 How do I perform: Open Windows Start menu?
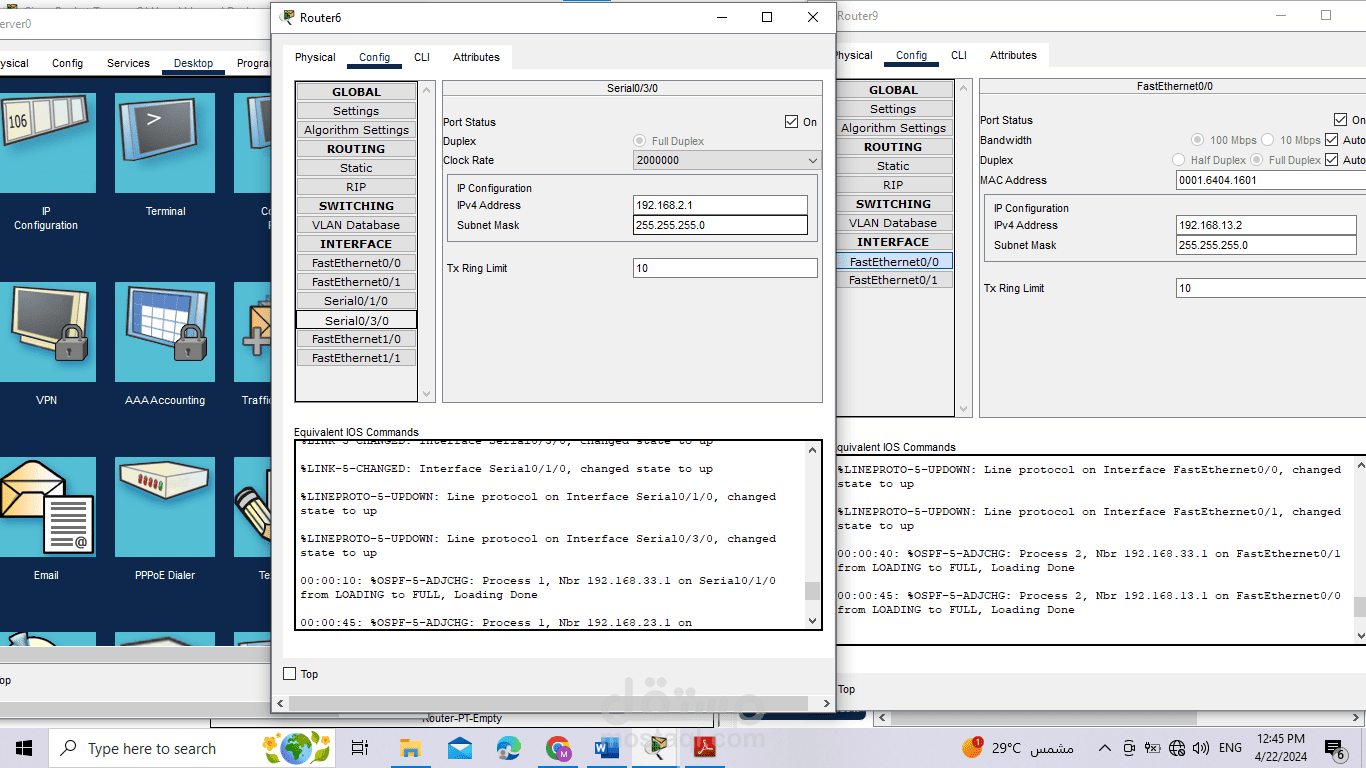(24, 748)
